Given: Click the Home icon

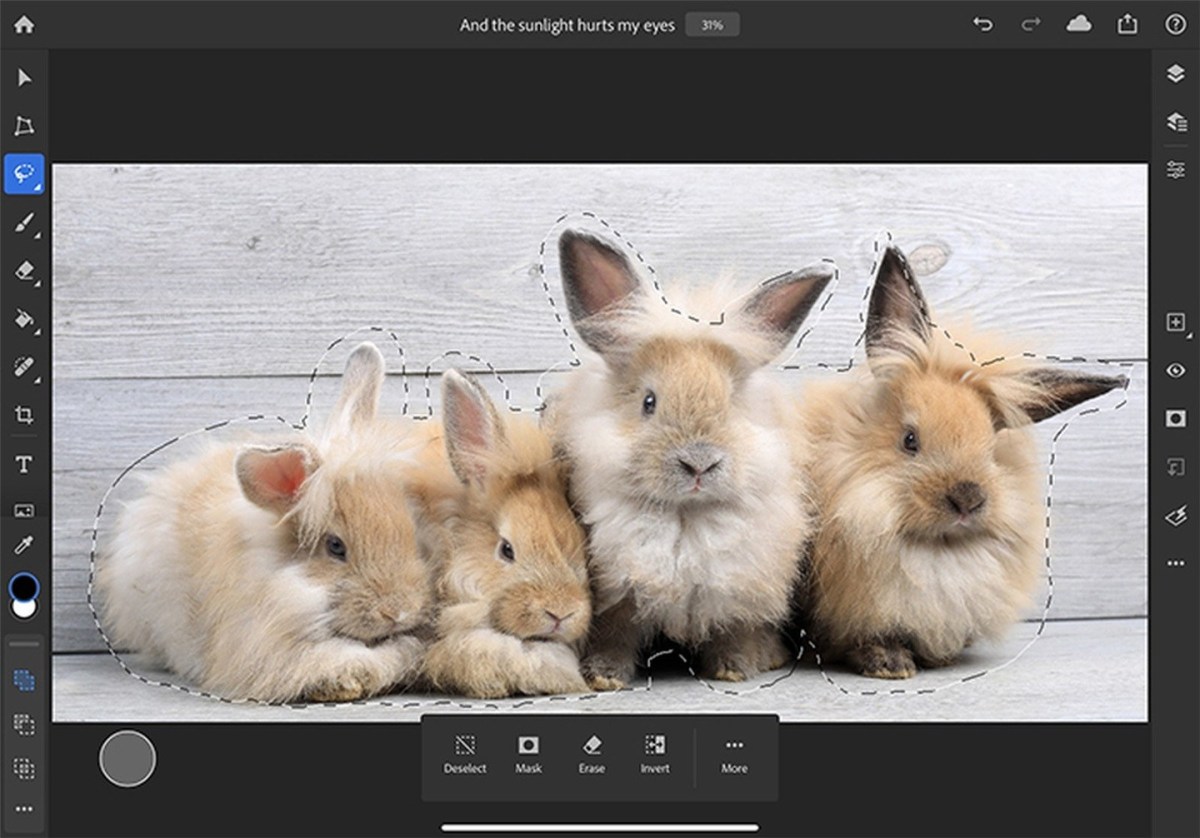Looking at the screenshot, I should tap(24, 24).
